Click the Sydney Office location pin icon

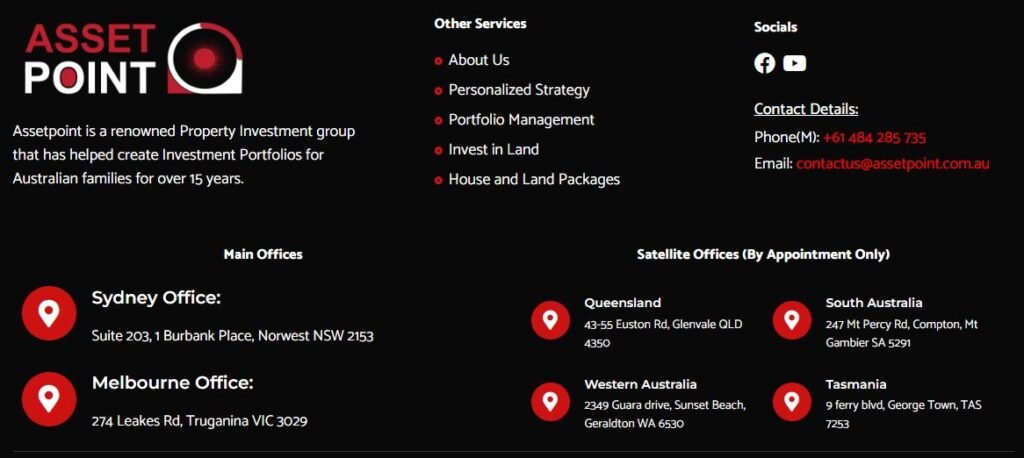49,313
